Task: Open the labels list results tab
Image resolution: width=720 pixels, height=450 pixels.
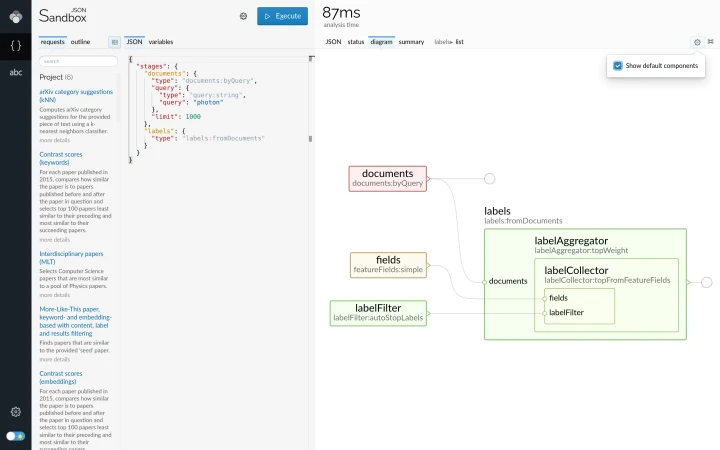Action: point(449,42)
